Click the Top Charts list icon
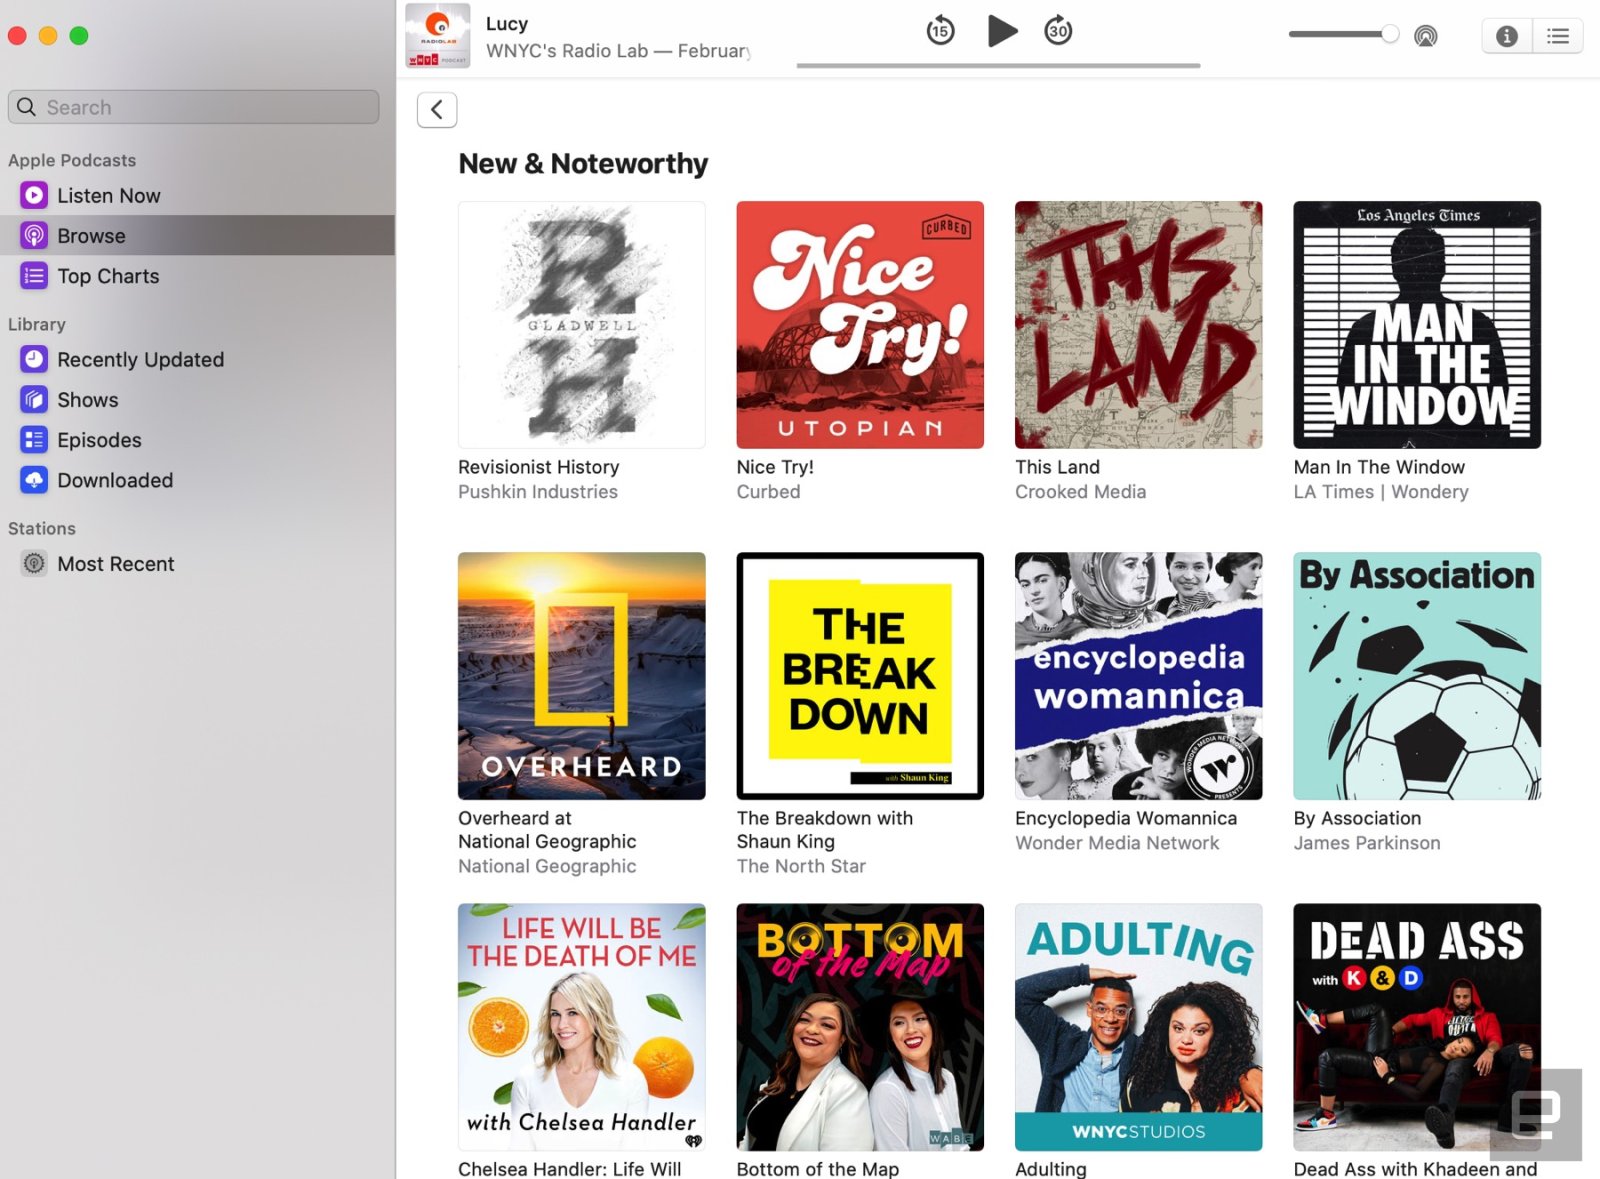Image resolution: width=1600 pixels, height=1179 pixels. pos(34,276)
